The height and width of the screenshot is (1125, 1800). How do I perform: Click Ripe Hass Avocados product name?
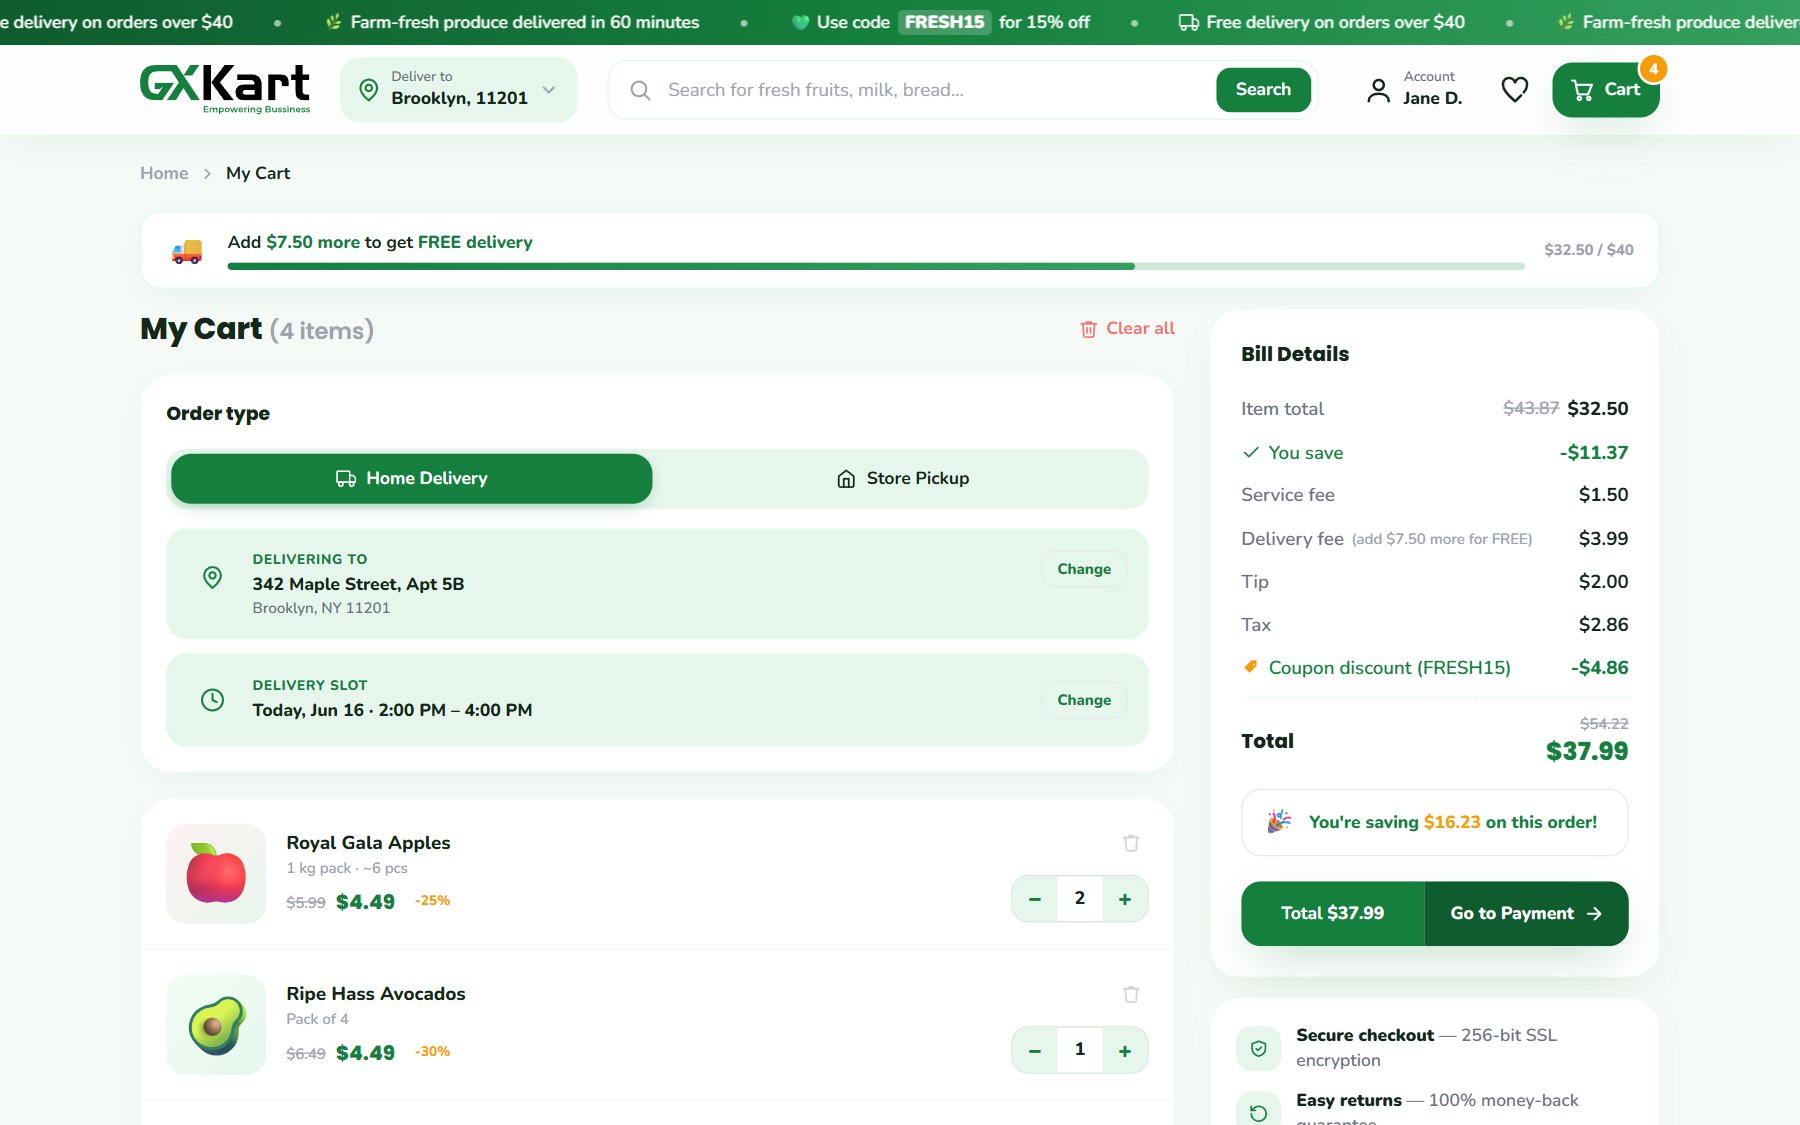[376, 993]
